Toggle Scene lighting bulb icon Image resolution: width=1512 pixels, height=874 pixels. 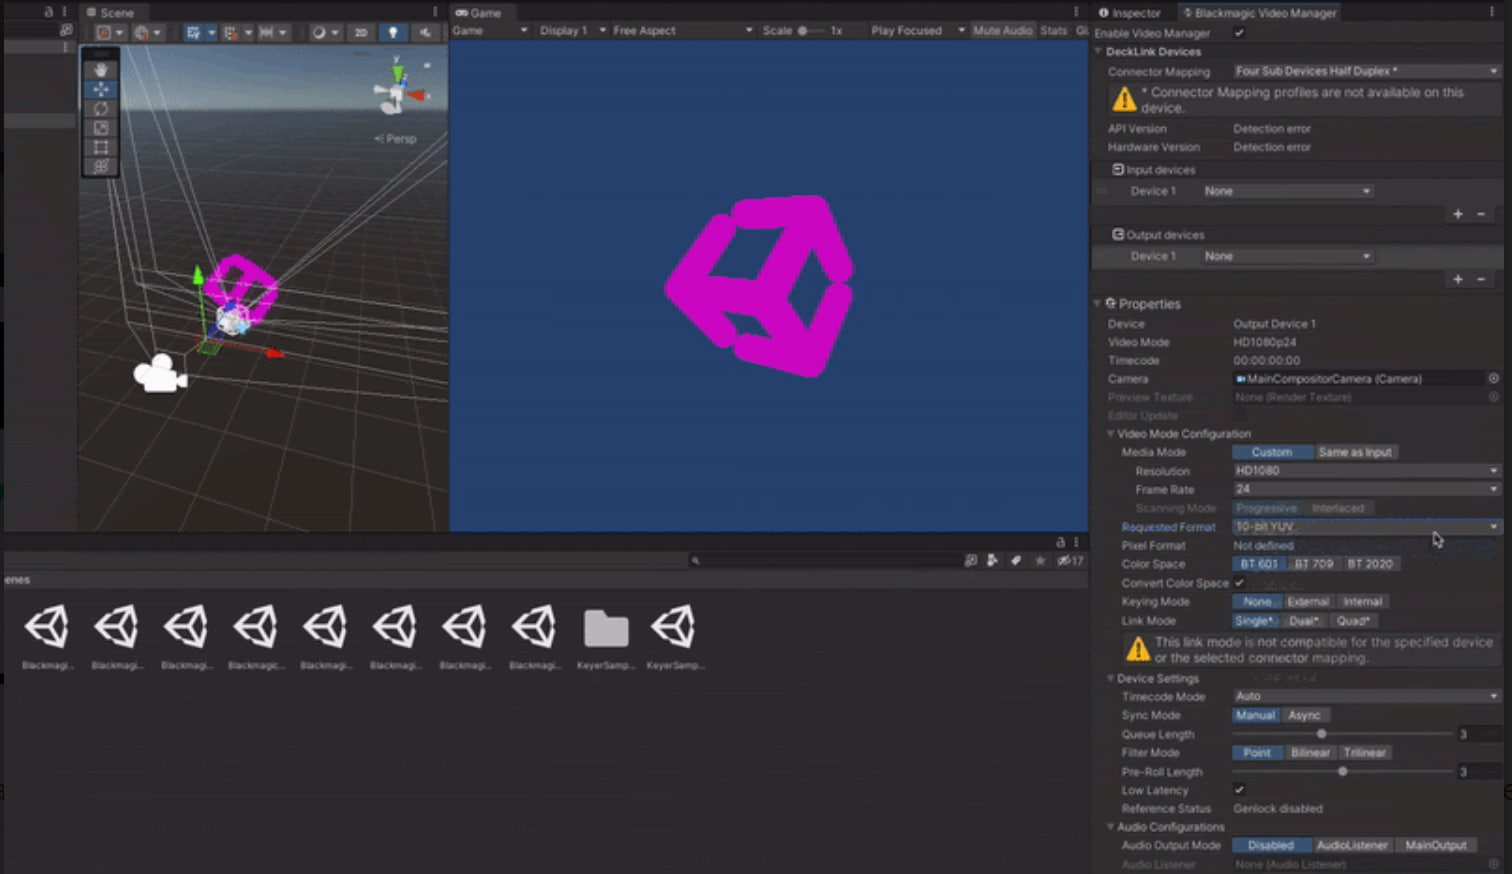[393, 32]
